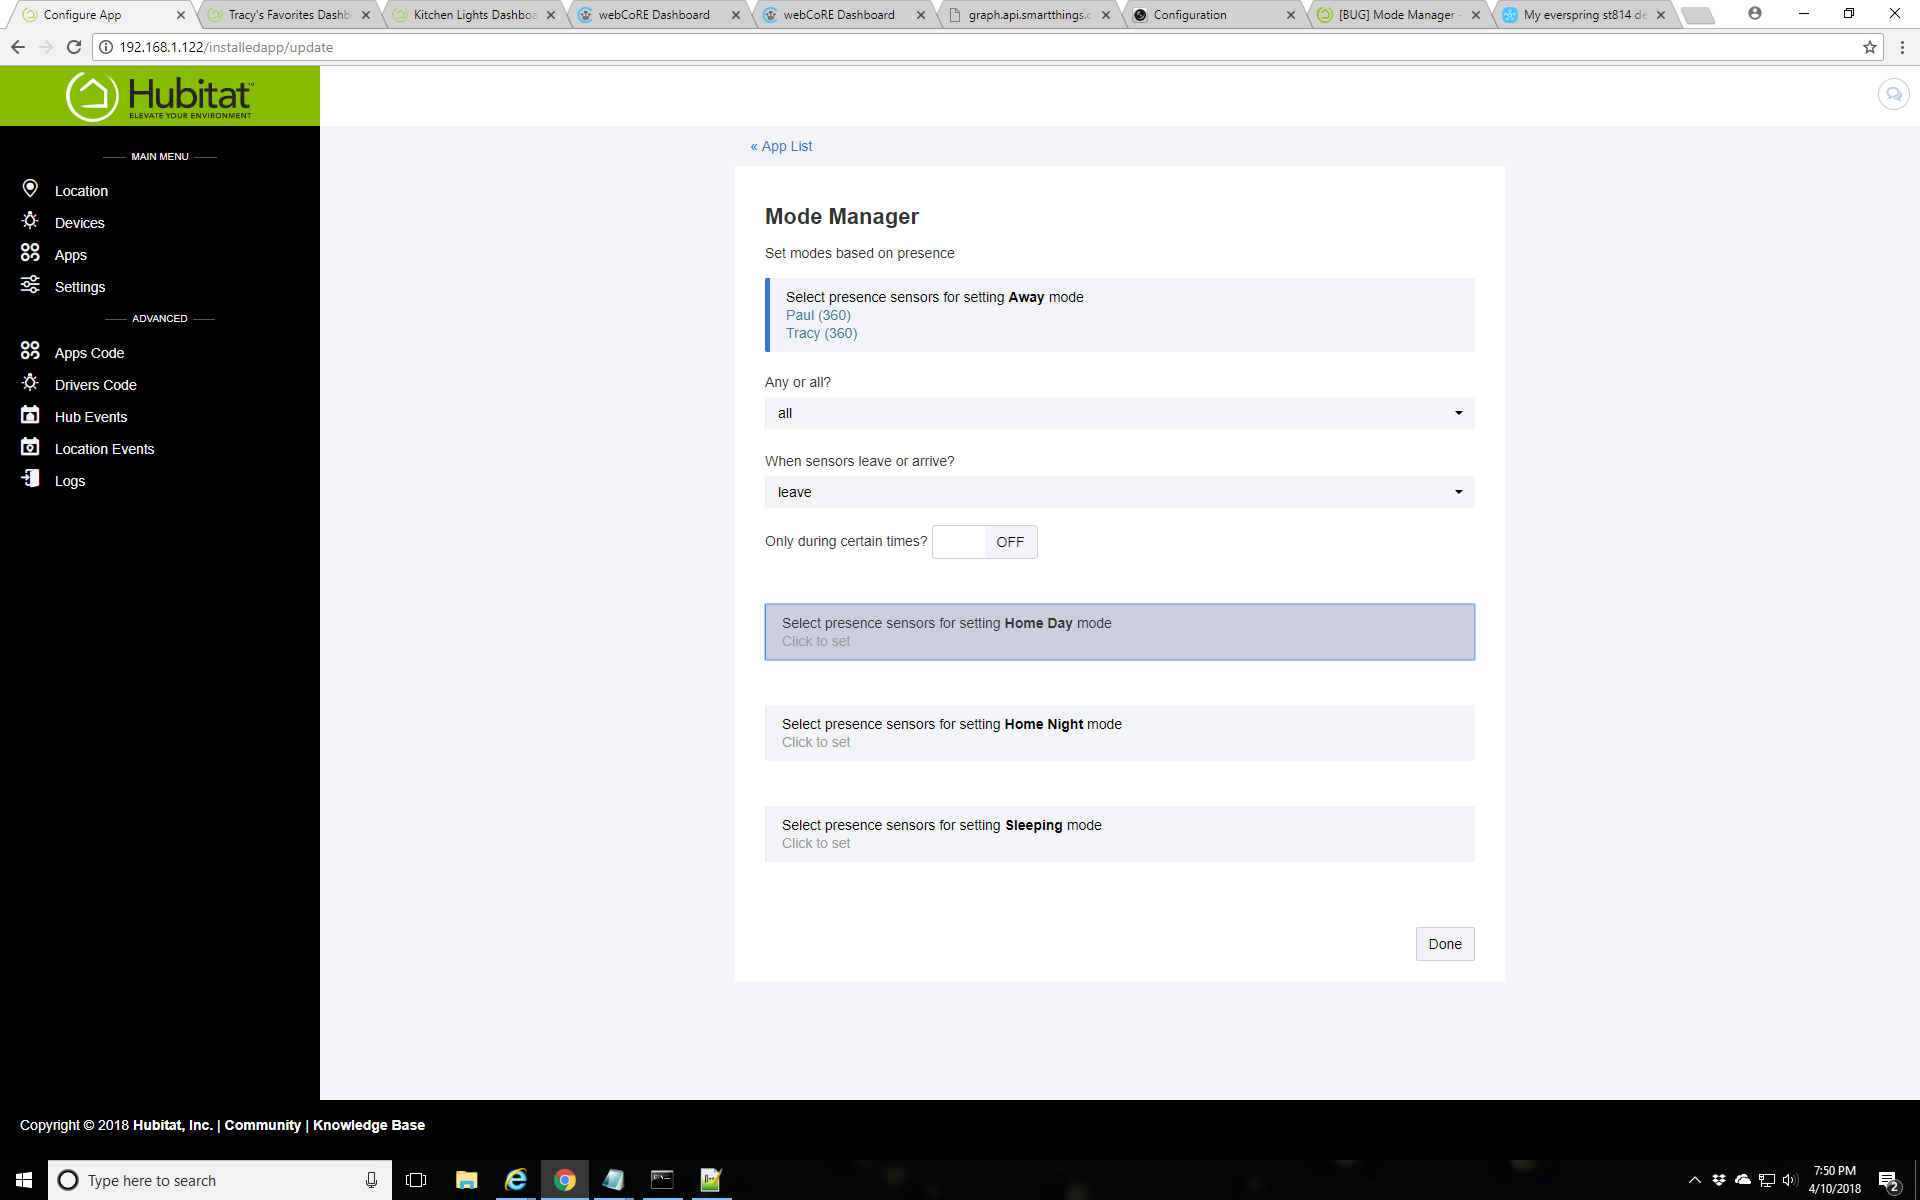Click the Apps Code icon
The width and height of the screenshot is (1920, 1200).
pos(30,351)
